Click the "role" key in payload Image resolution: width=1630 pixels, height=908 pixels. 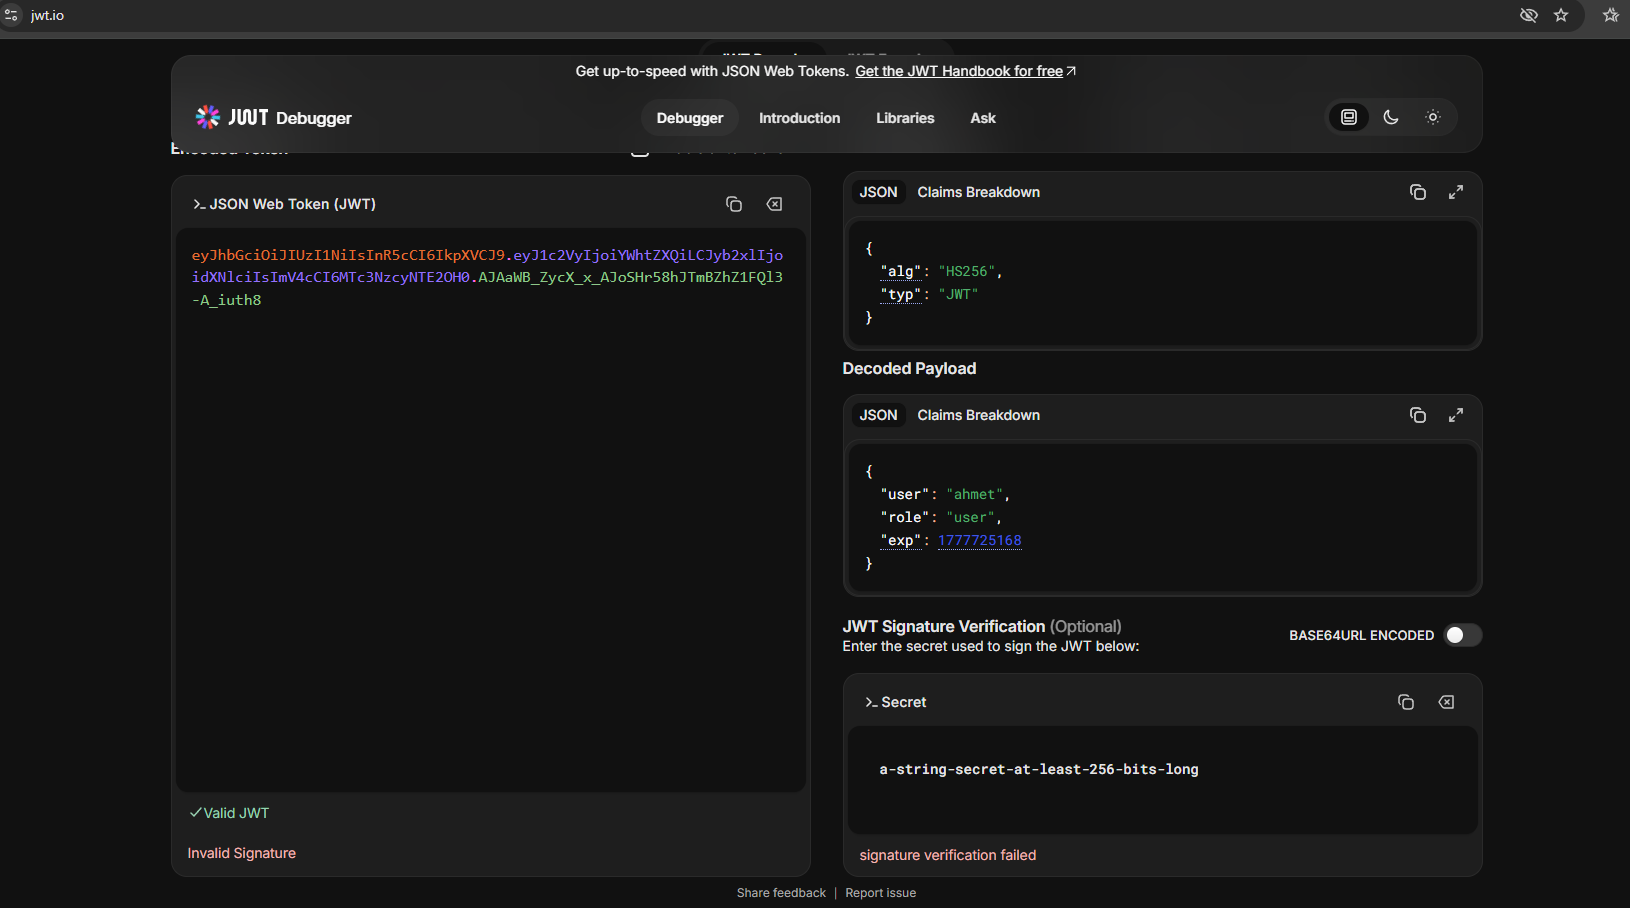[x=904, y=517]
